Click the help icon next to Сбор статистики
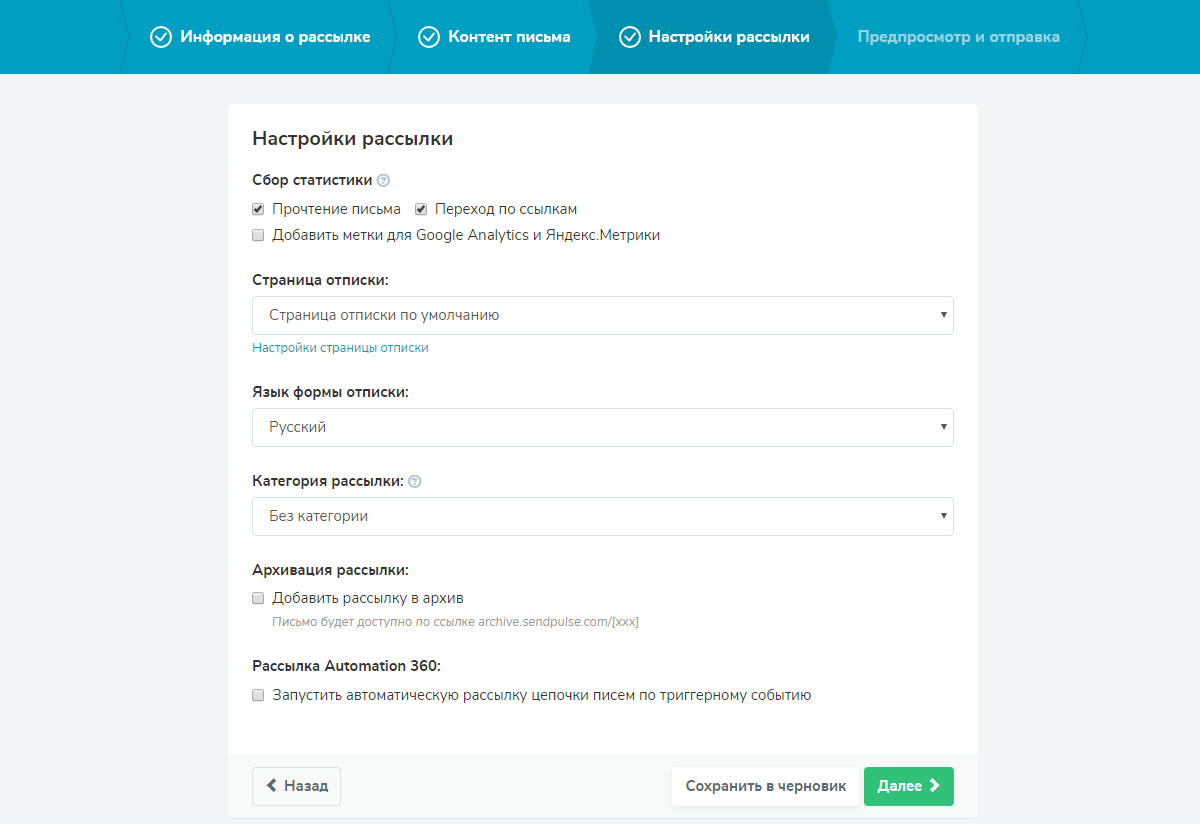Screen dimensions: 1200x824 pos(383,181)
